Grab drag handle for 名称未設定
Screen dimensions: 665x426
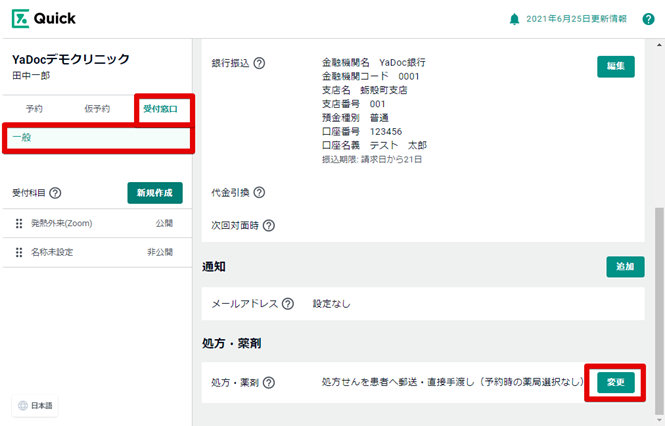point(18,253)
